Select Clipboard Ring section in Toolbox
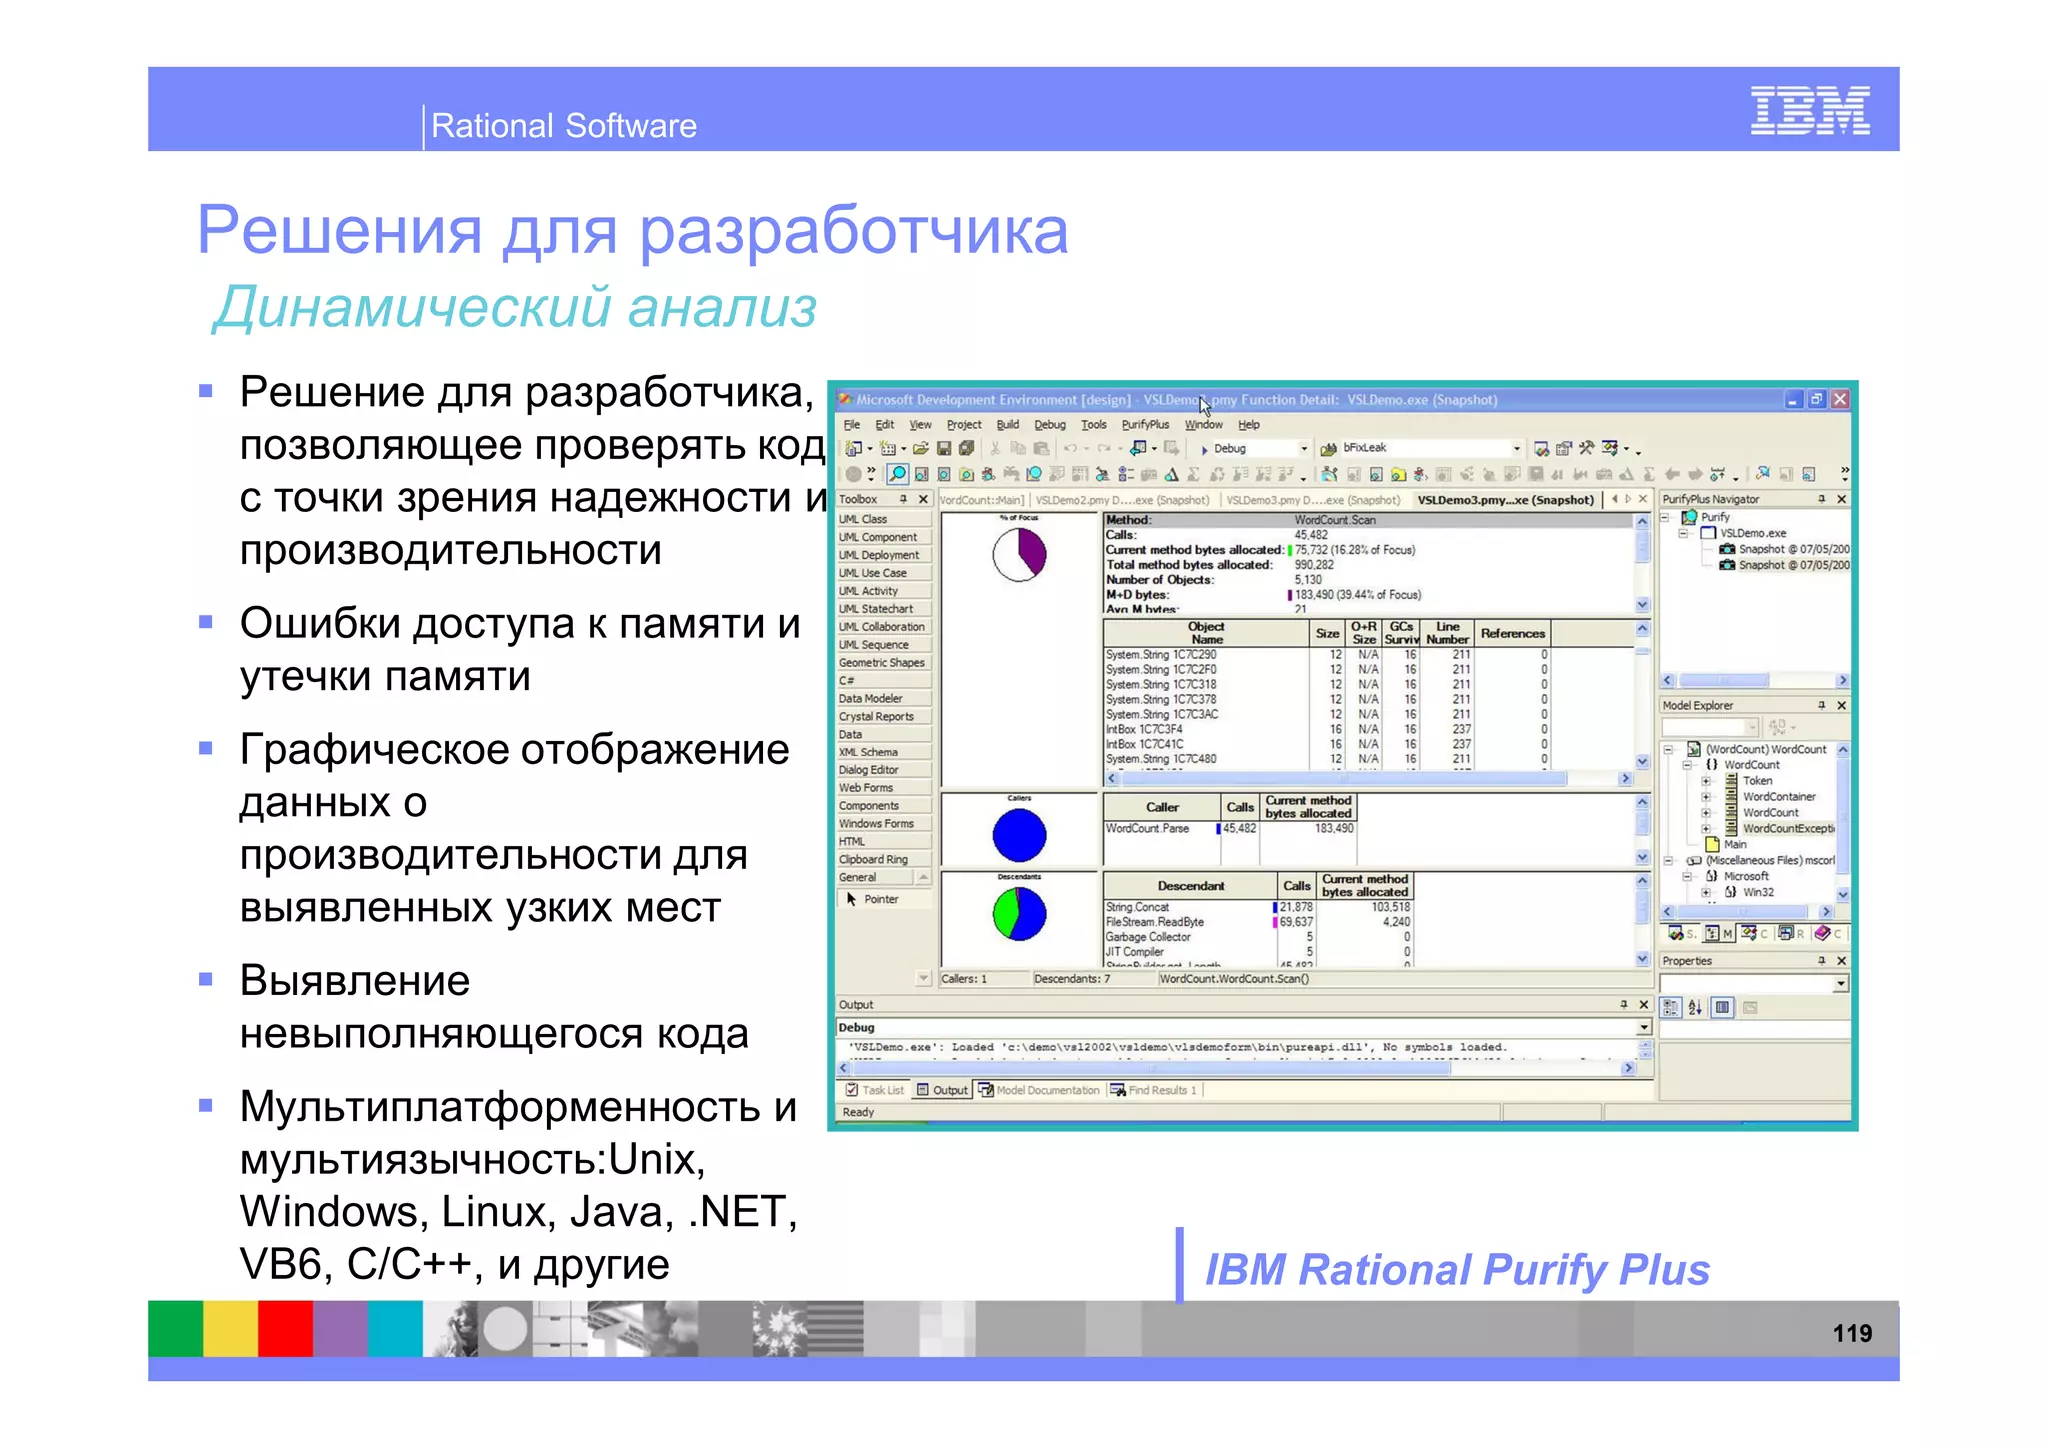 (x=884, y=859)
